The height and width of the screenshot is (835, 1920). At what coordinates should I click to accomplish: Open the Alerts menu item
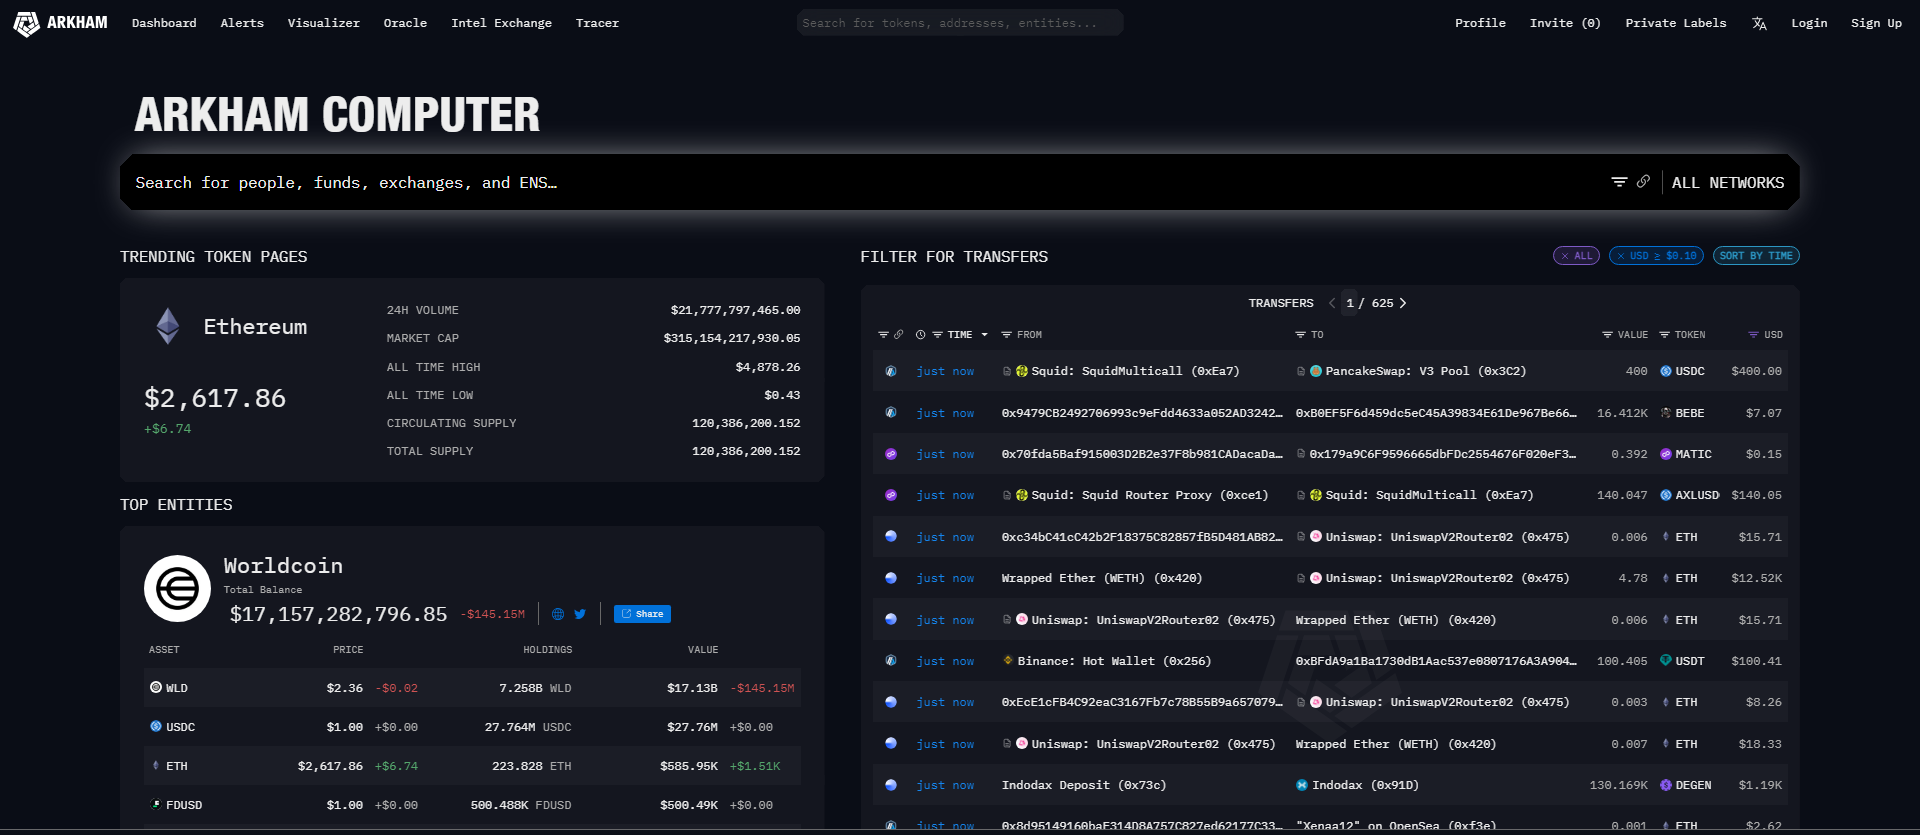coord(242,23)
